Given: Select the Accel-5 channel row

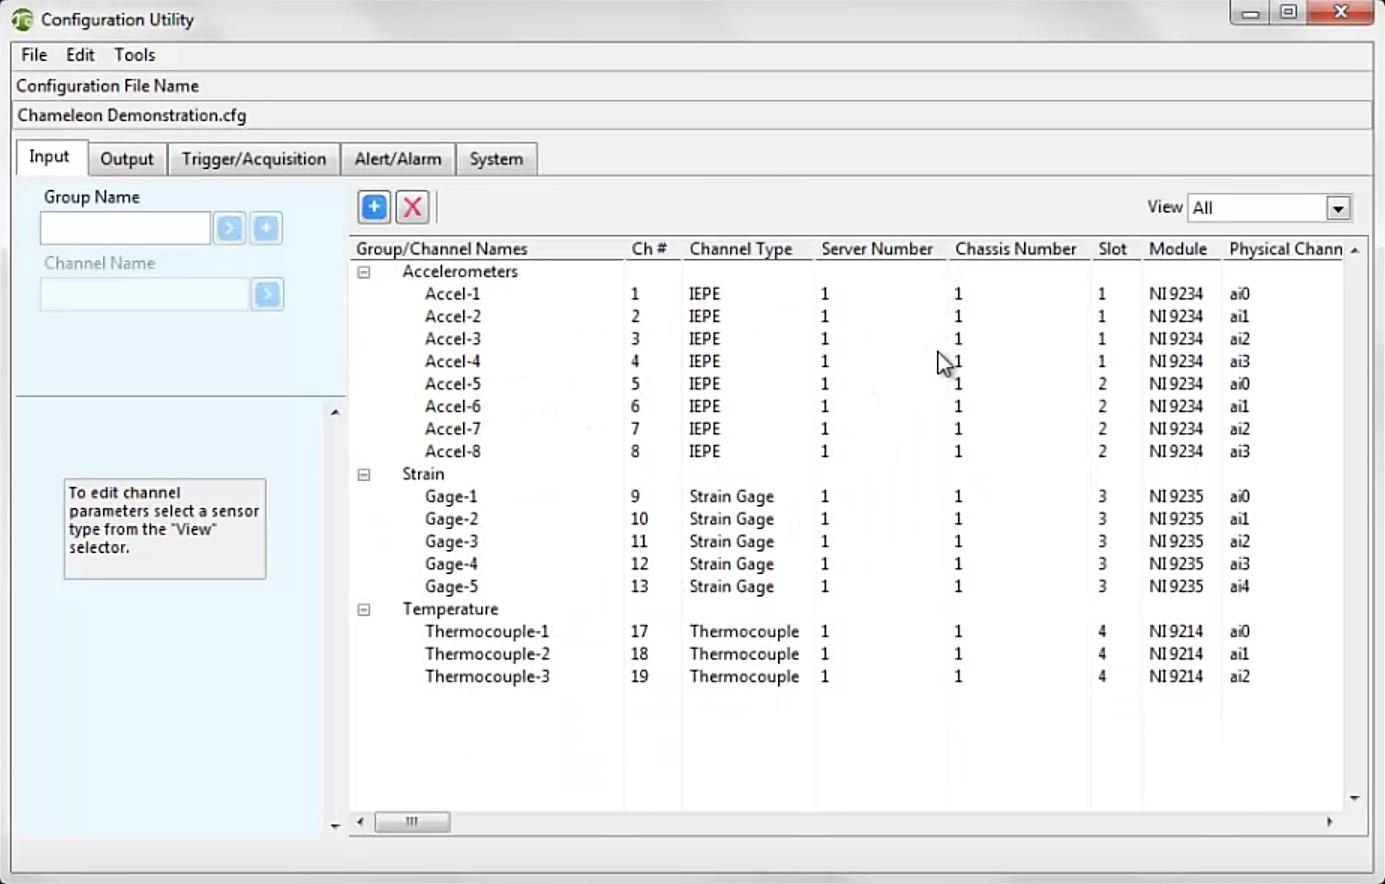Looking at the screenshot, I should (847, 384).
